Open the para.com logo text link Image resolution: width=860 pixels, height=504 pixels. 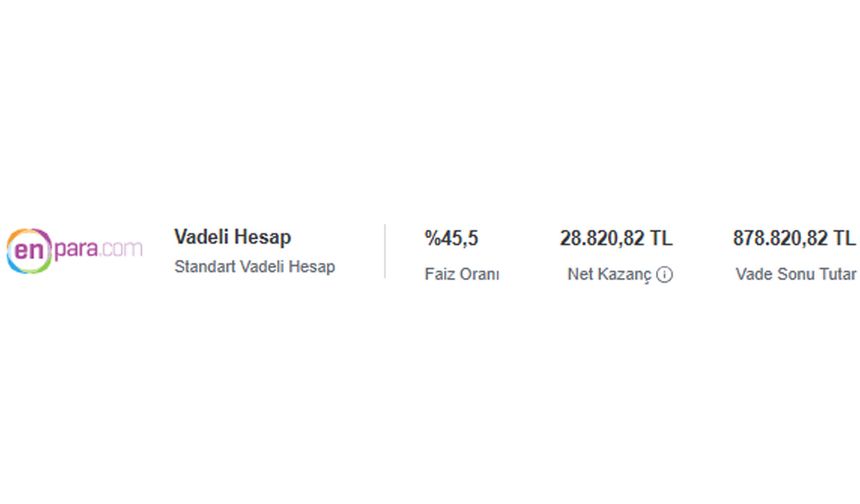click(98, 249)
